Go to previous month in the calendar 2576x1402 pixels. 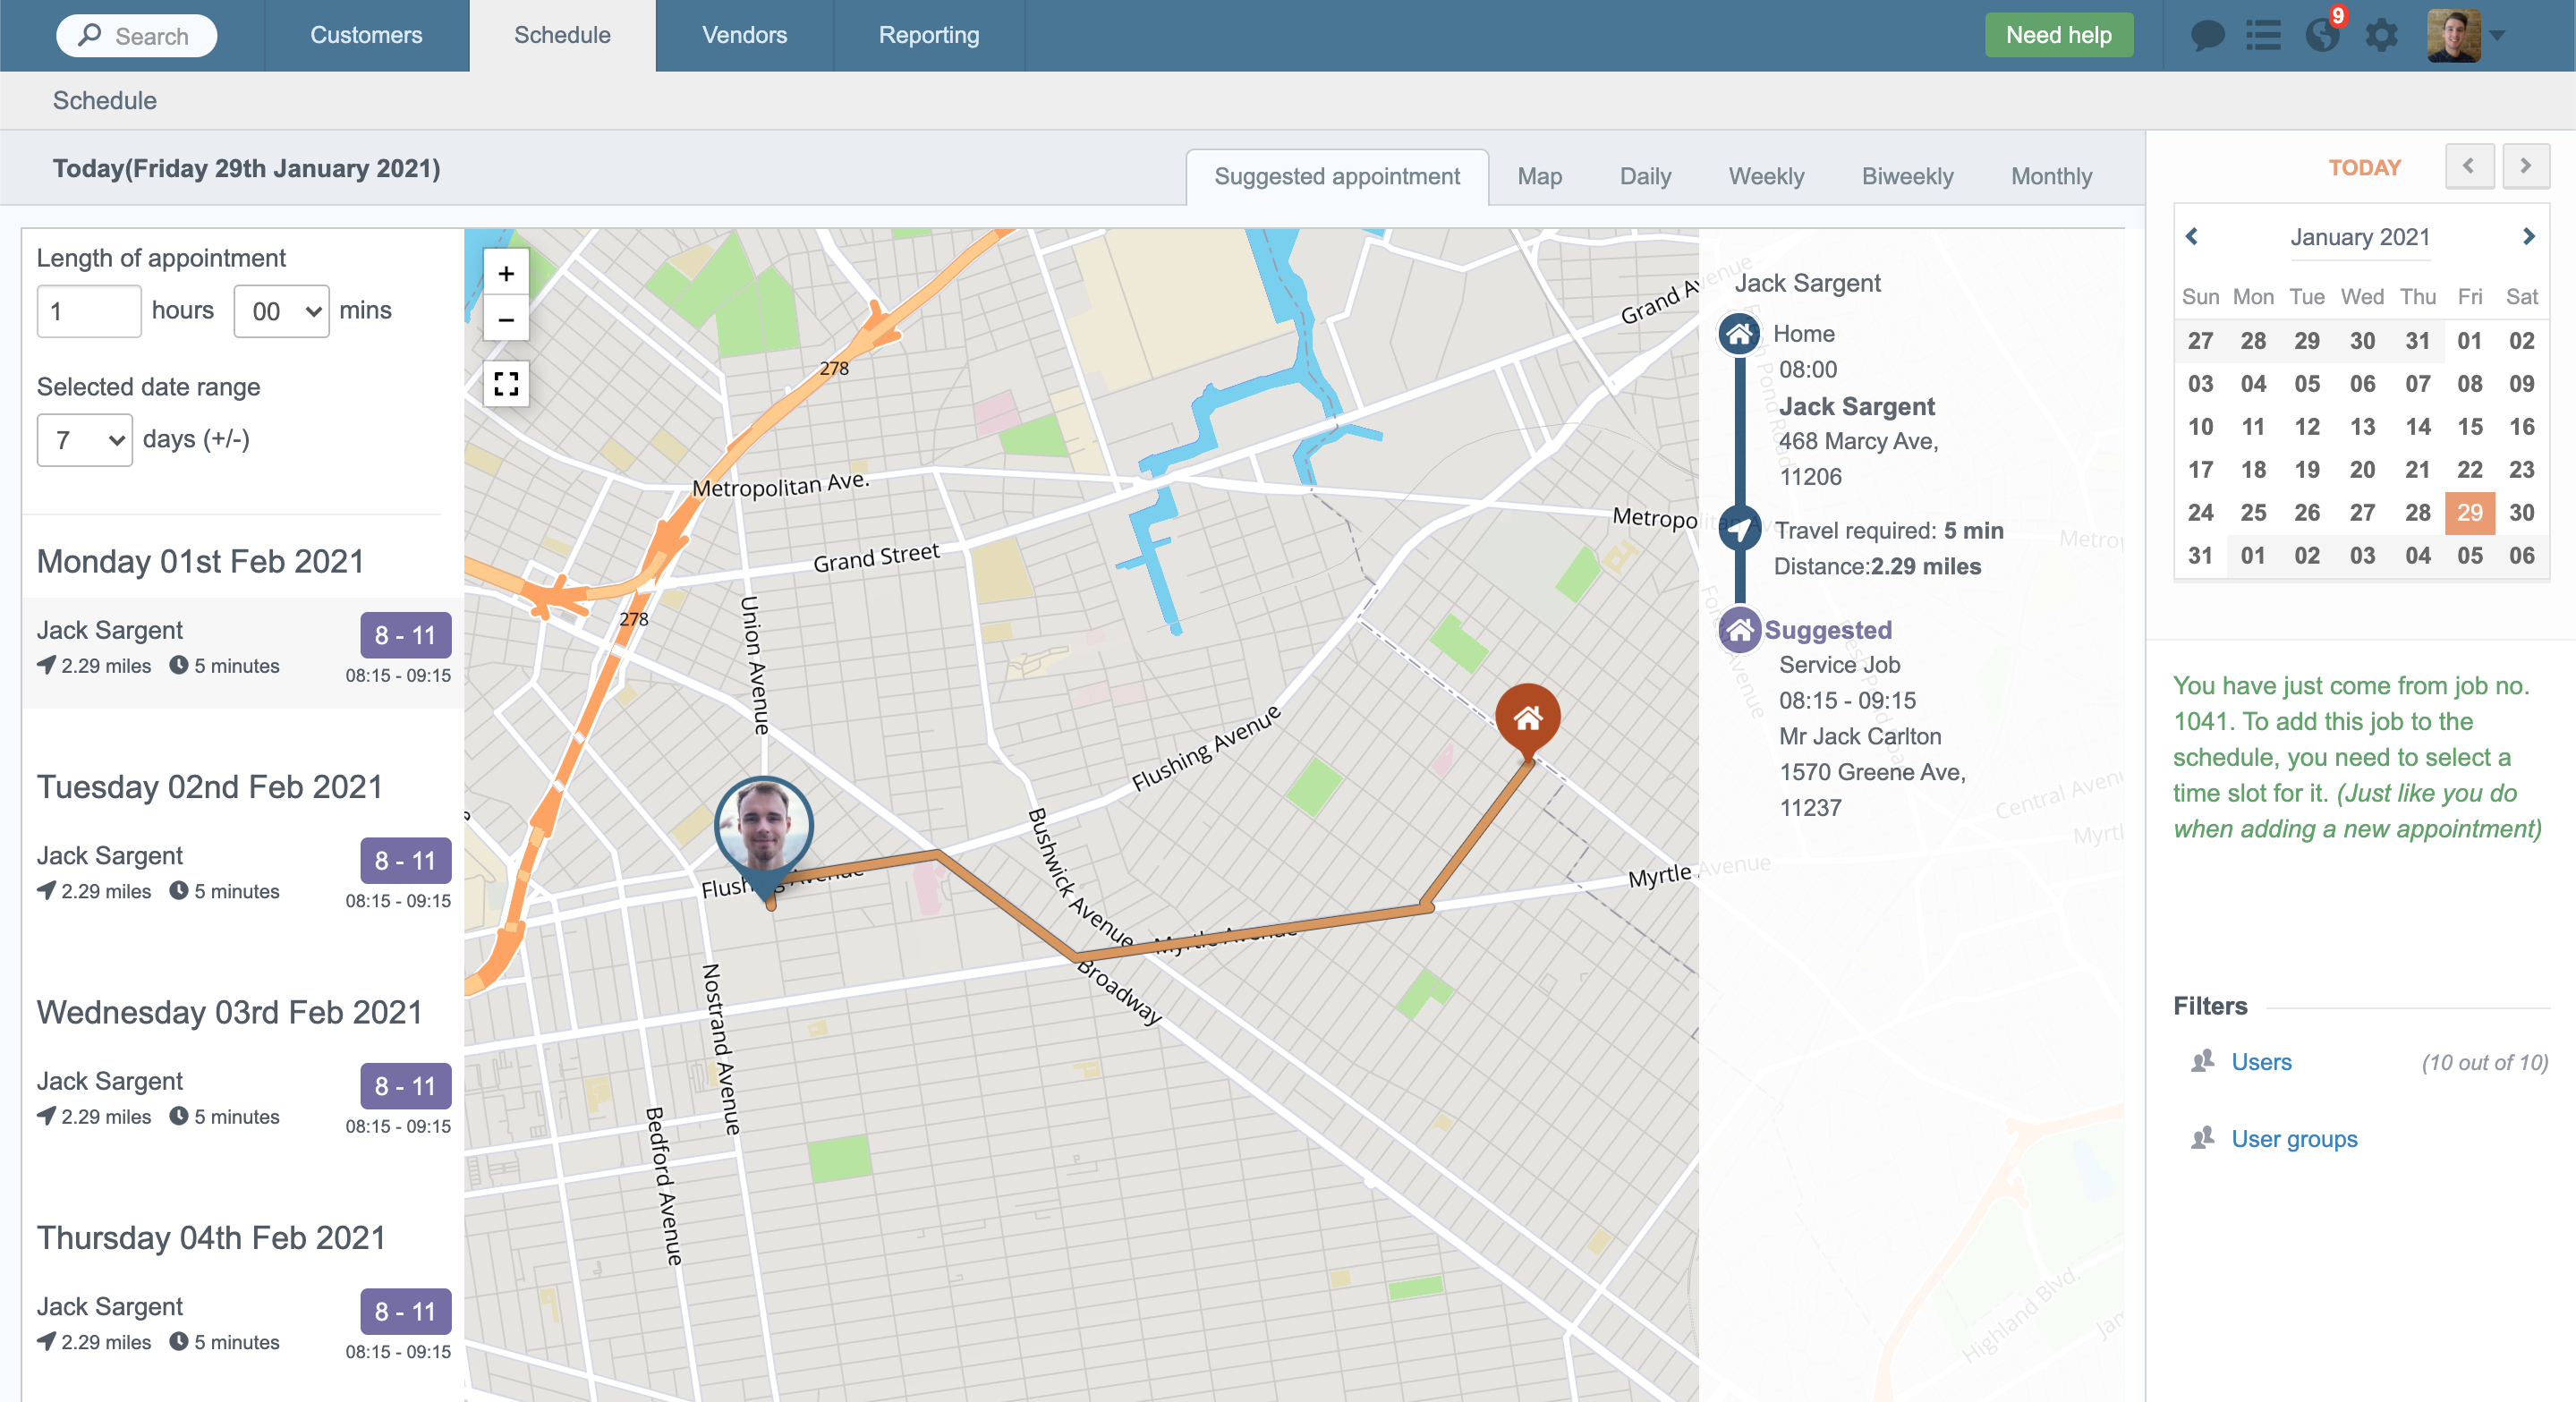2192,237
